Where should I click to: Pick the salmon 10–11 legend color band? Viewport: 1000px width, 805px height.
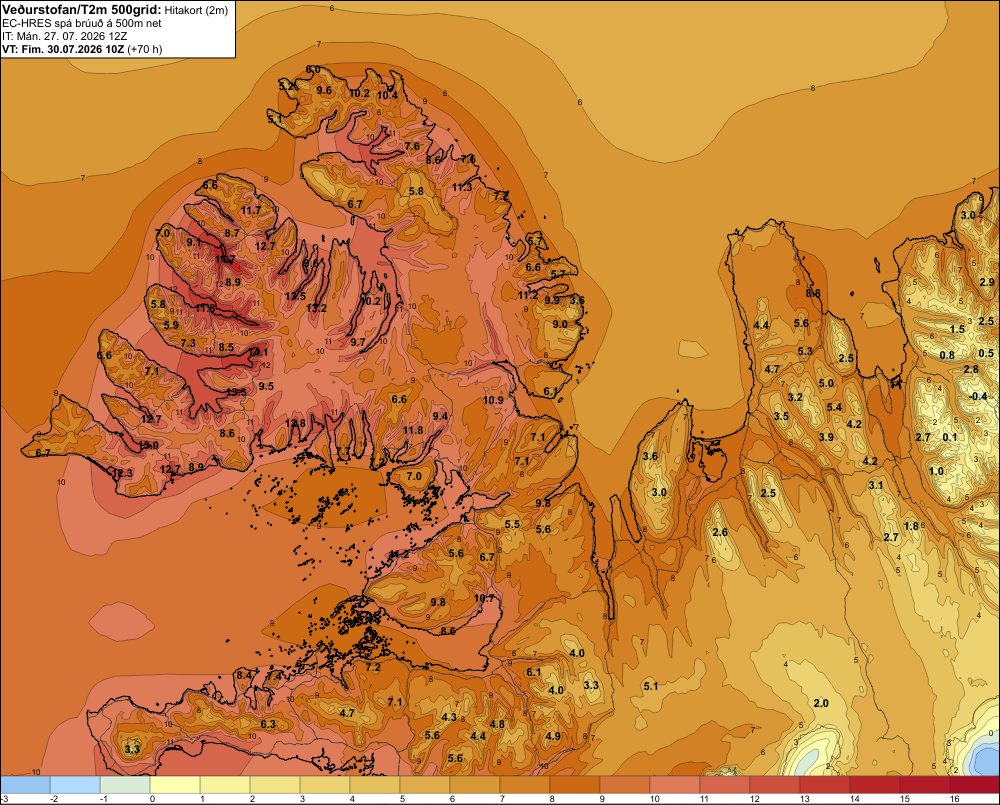(675, 784)
